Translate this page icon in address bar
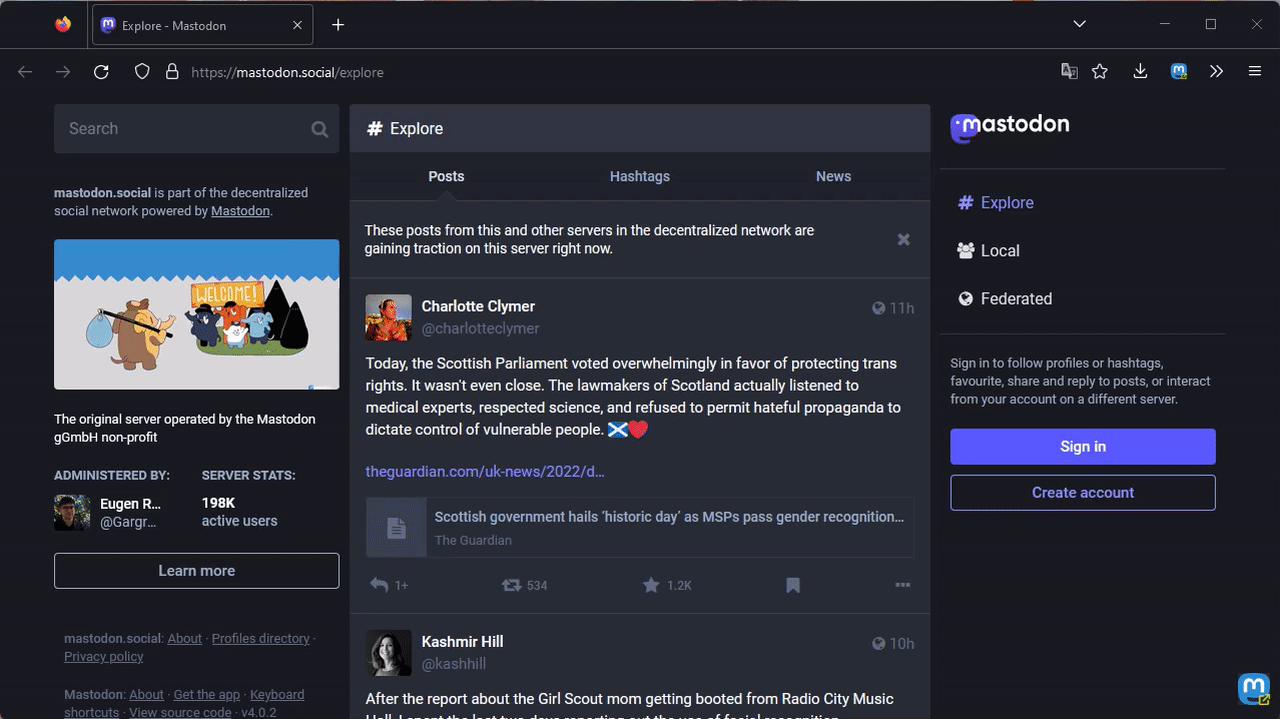Viewport: 1280px width, 719px height. point(1070,72)
